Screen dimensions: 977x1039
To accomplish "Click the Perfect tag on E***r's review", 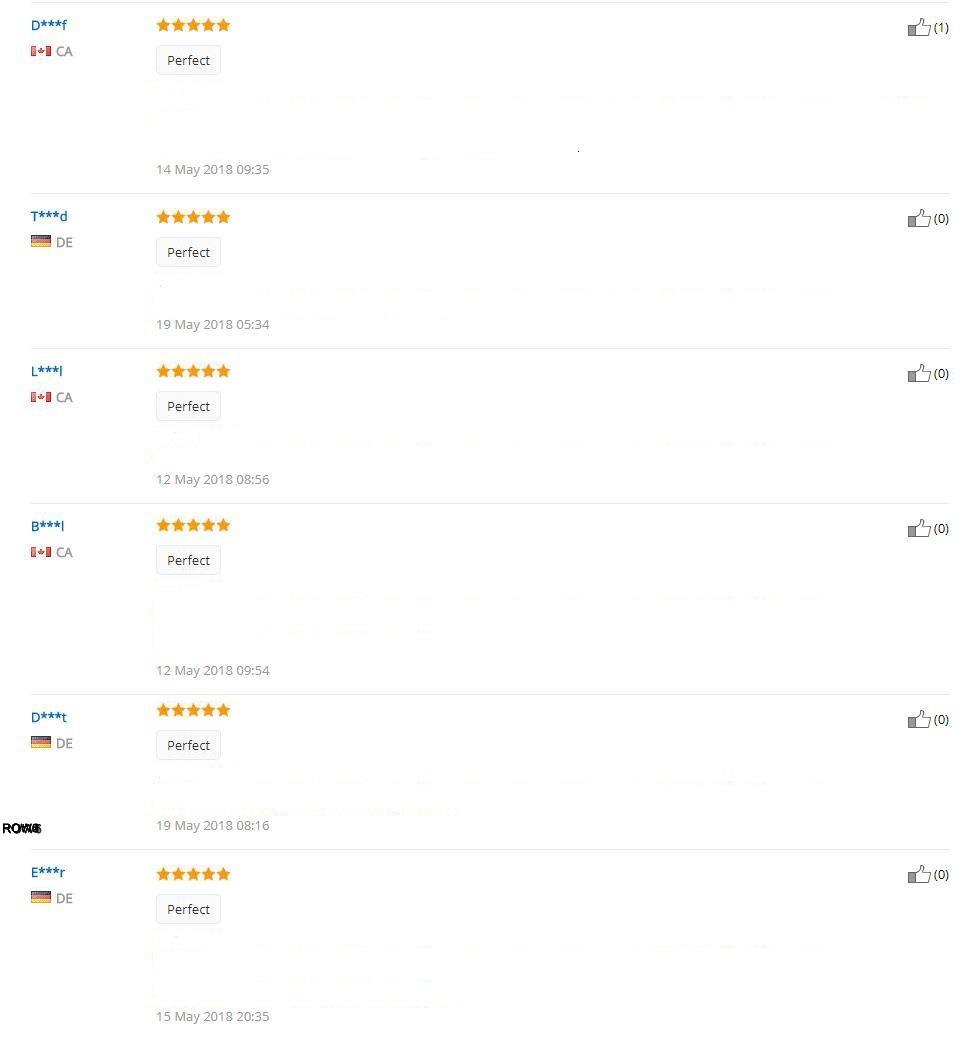I will click(188, 909).
